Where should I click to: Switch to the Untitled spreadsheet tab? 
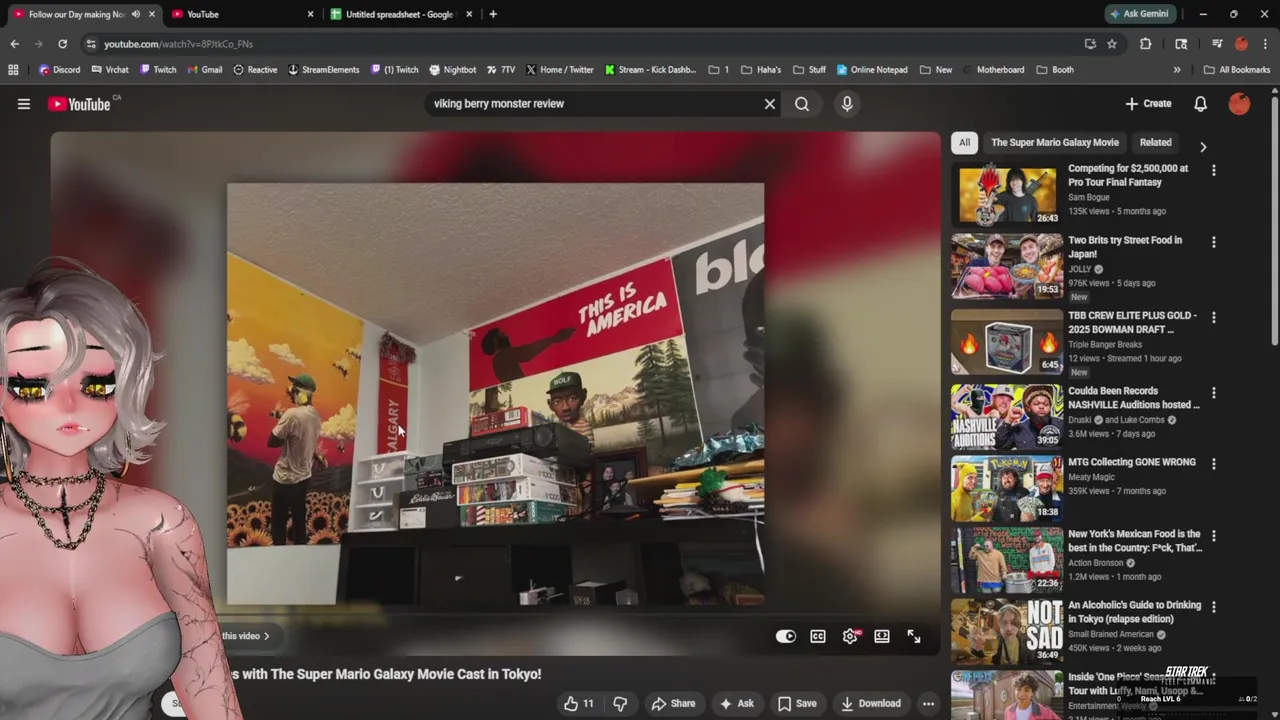point(401,14)
